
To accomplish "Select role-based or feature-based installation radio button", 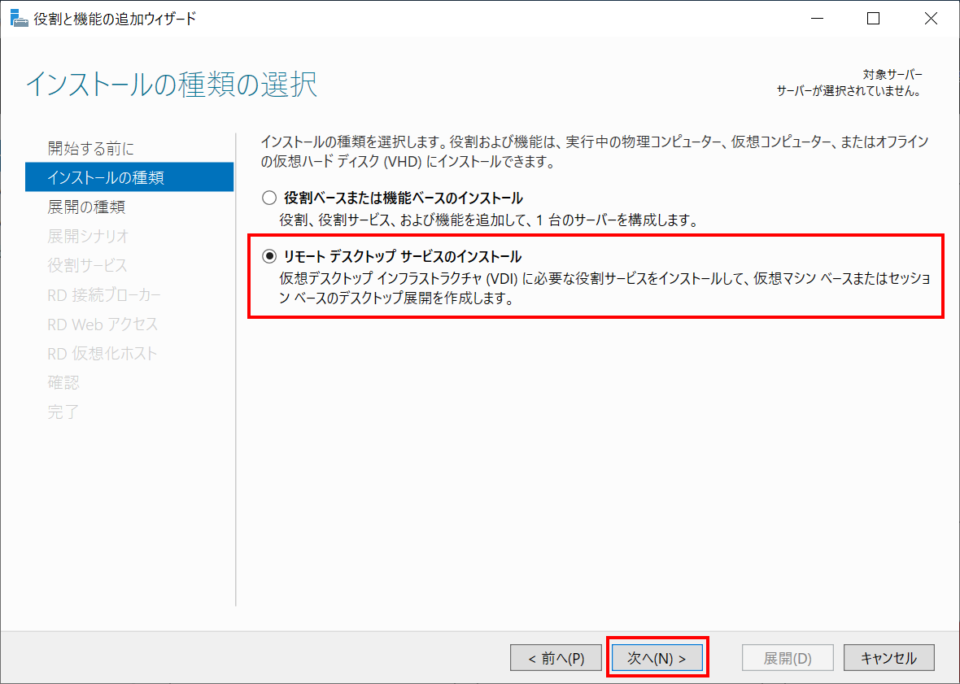I will pos(269,198).
